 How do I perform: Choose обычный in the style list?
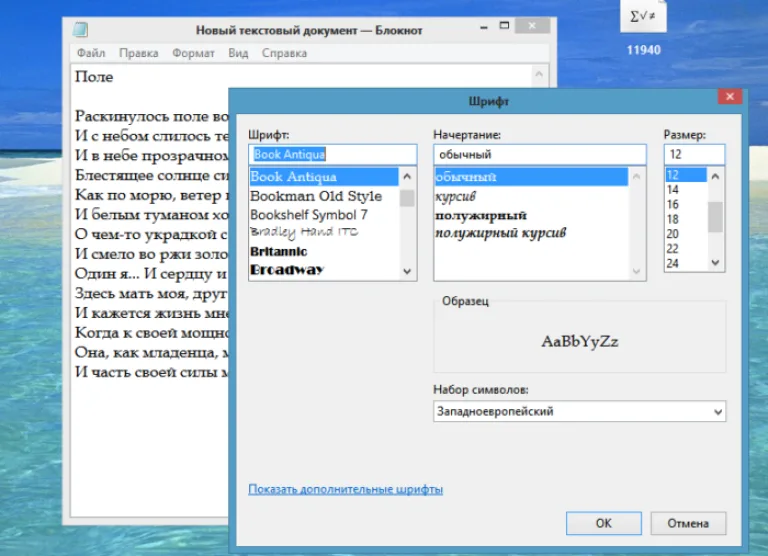531,177
